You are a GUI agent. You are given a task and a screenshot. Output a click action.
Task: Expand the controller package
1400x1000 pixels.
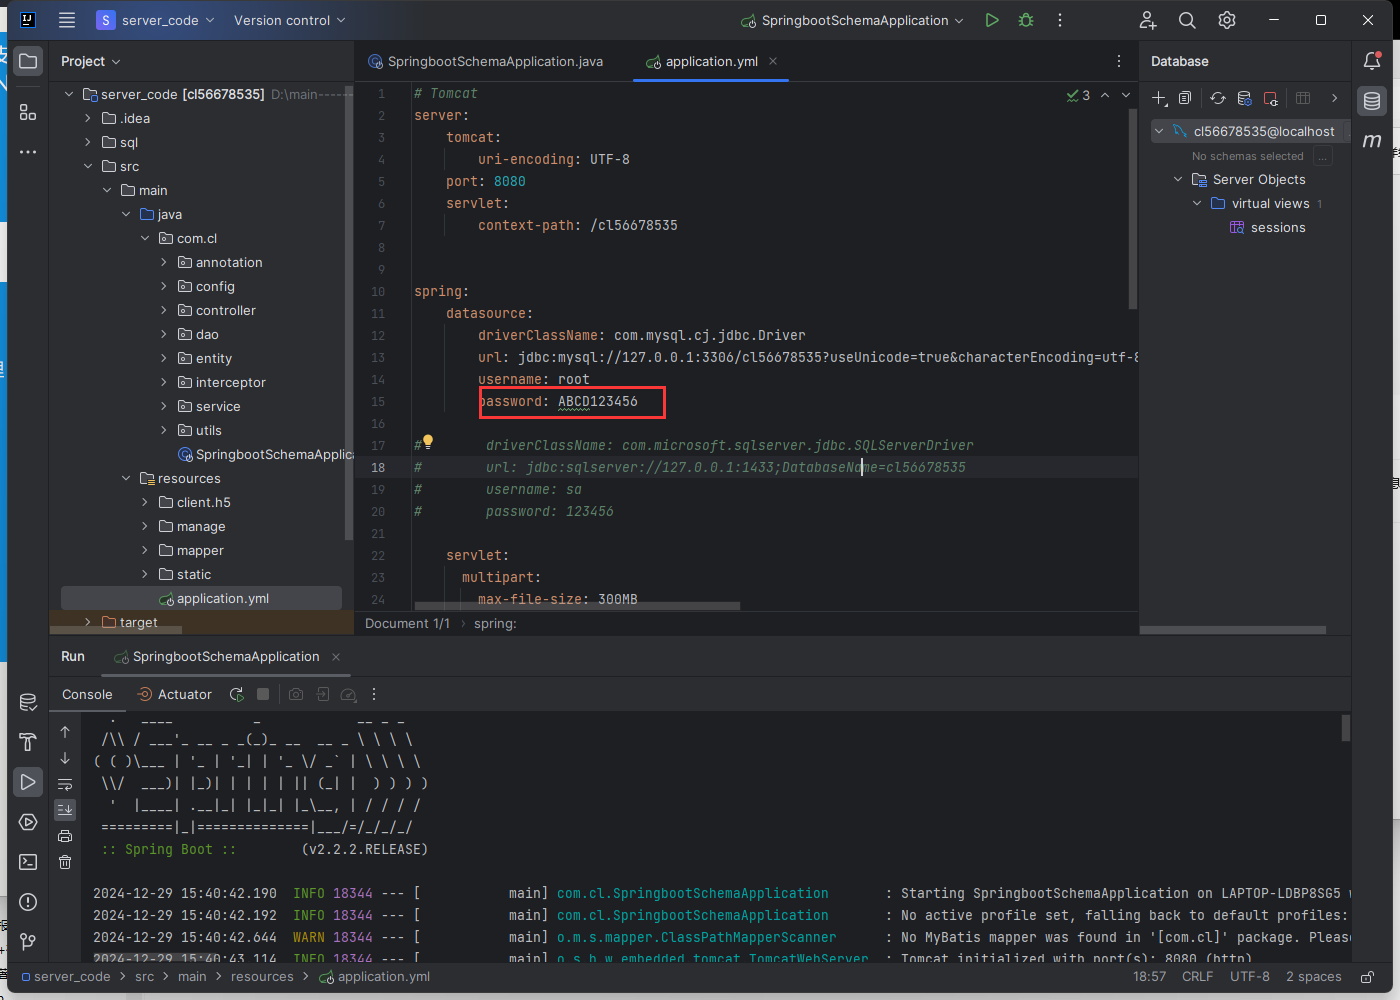tap(164, 310)
